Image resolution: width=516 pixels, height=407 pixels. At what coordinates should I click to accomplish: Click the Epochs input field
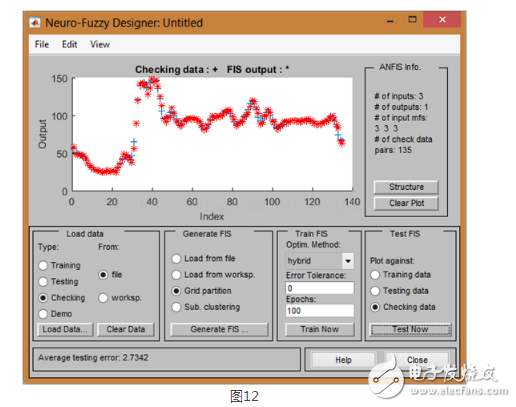320,311
